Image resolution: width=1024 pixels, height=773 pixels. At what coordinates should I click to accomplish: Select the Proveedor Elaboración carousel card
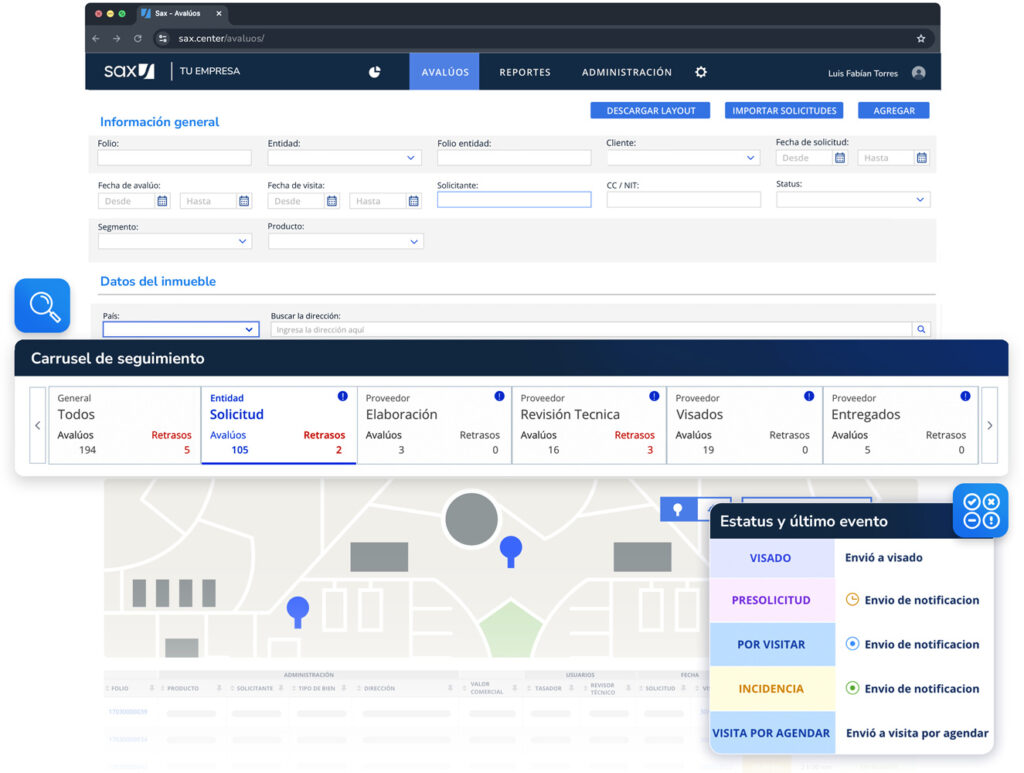[x=434, y=425]
